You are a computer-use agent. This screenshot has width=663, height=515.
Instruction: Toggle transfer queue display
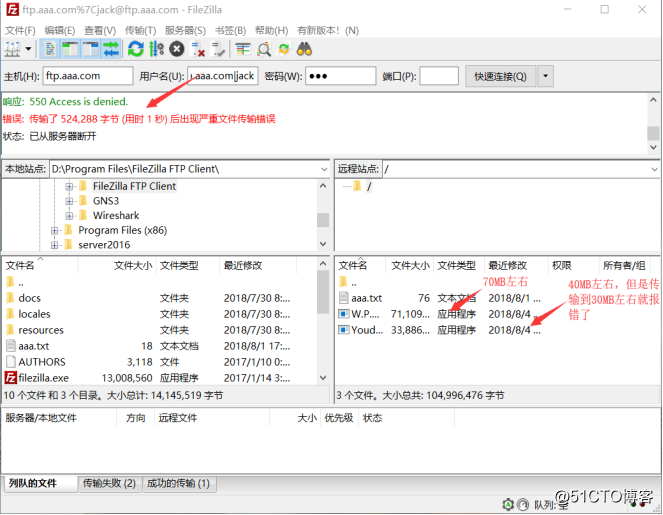pyautogui.click(x=111, y=49)
